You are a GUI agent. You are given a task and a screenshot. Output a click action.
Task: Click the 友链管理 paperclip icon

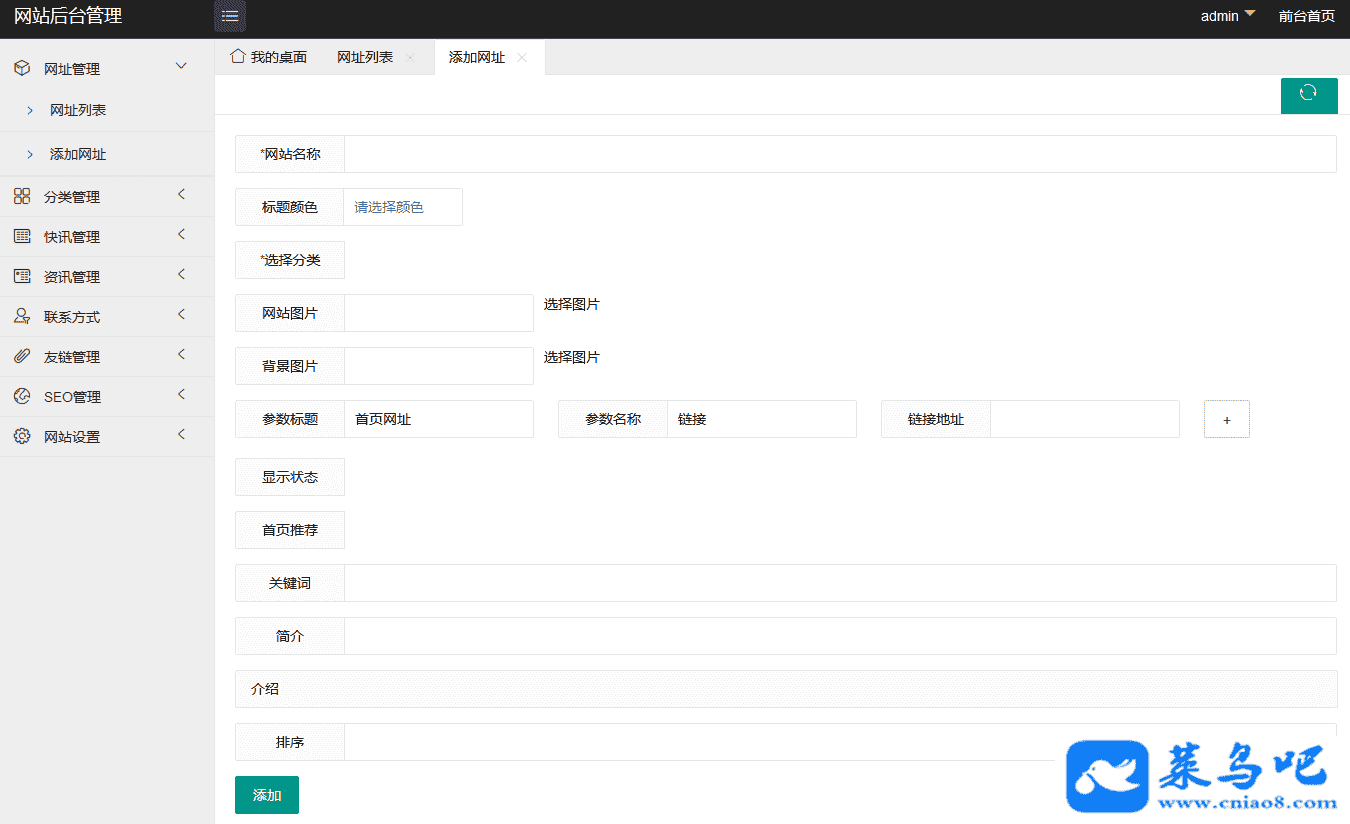[22, 357]
